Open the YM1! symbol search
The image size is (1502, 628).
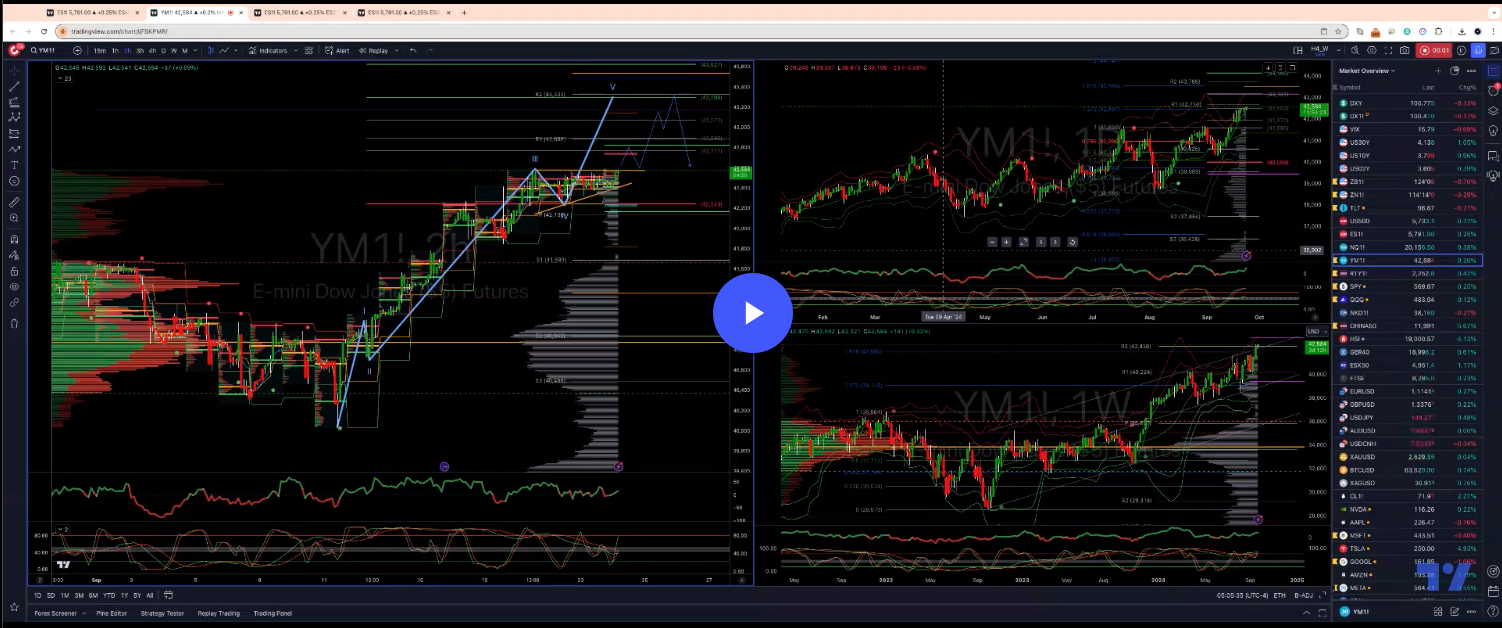point(44,50)
